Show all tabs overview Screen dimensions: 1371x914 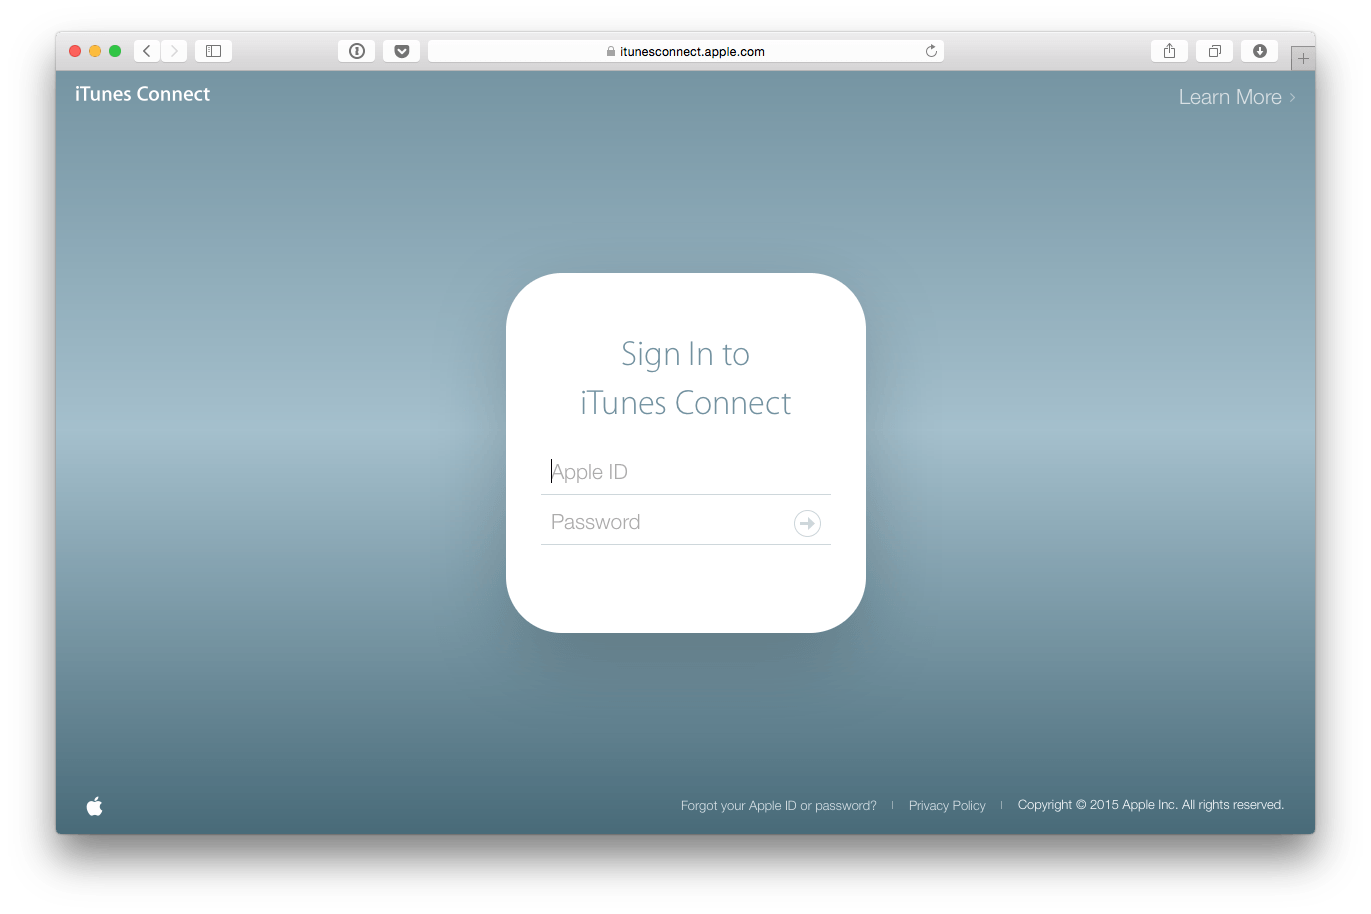click(1214, 50)
